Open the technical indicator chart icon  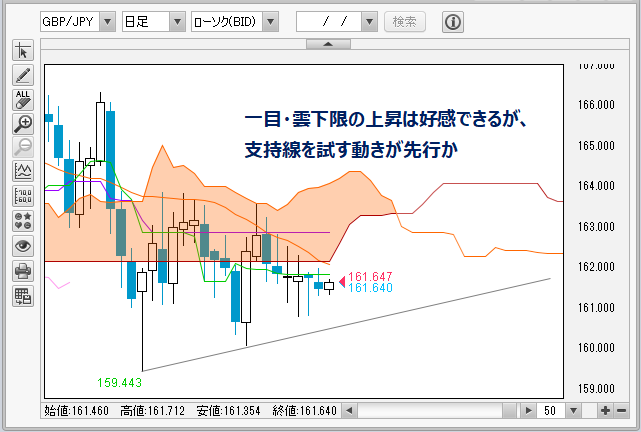(x=23, y=171)
